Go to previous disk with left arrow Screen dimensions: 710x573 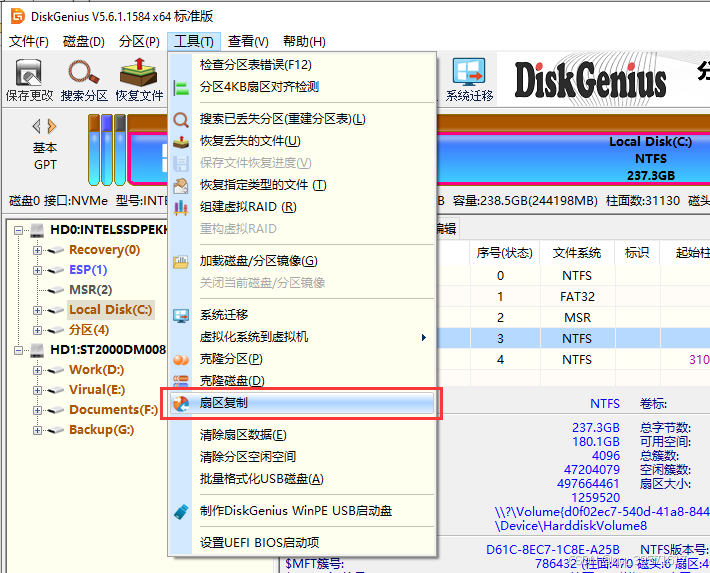click(37, 126)
